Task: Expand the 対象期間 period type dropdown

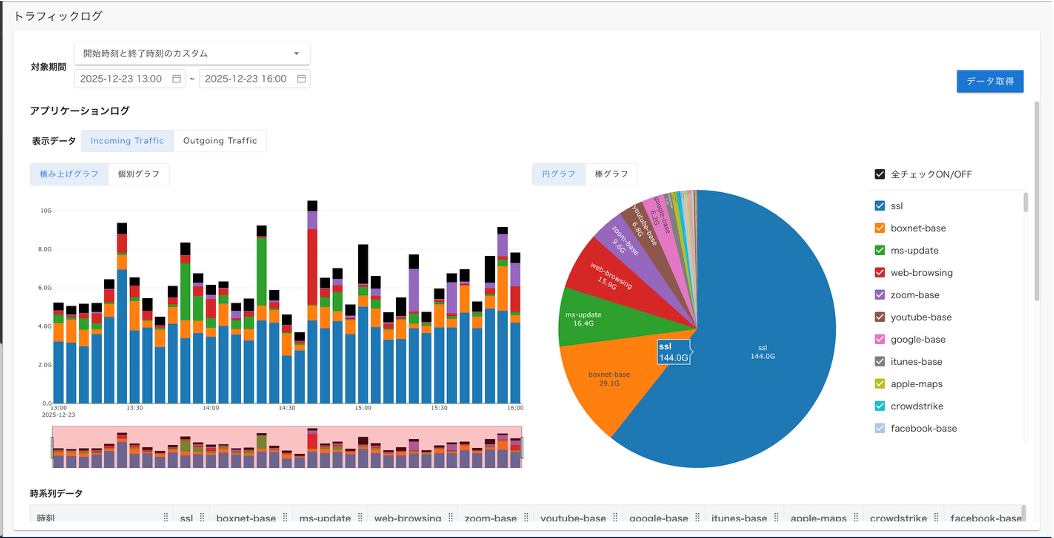Action: click(x=192, y=53)
